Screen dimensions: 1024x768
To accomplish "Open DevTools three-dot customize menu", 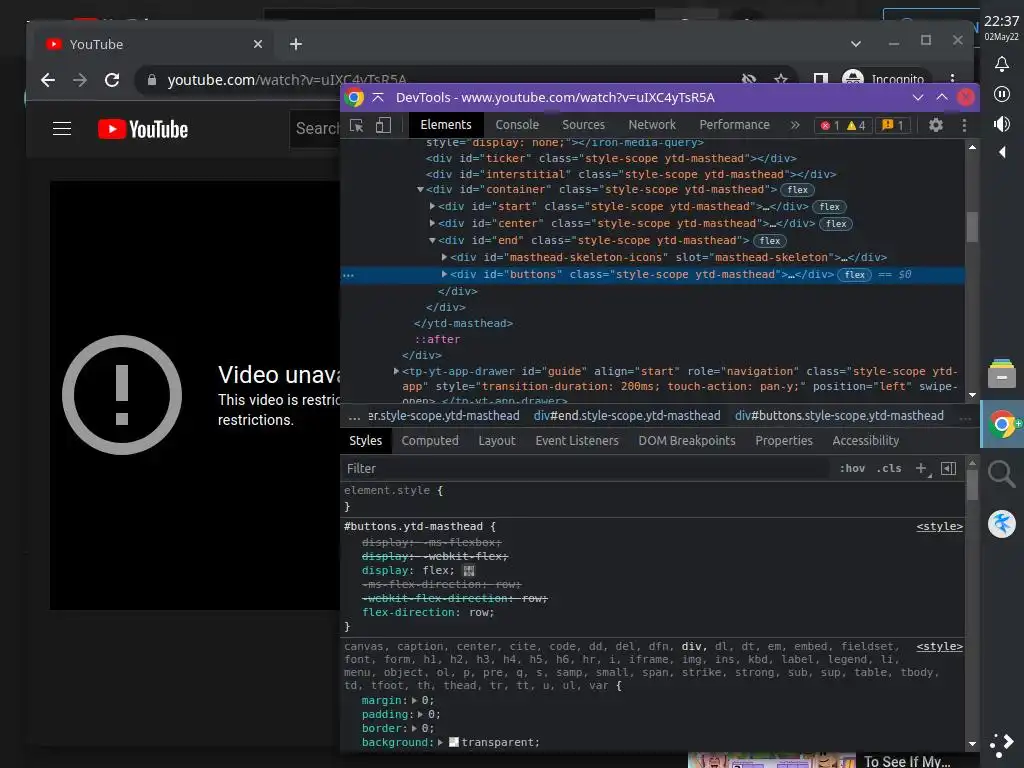I will (x=964, y=125).
